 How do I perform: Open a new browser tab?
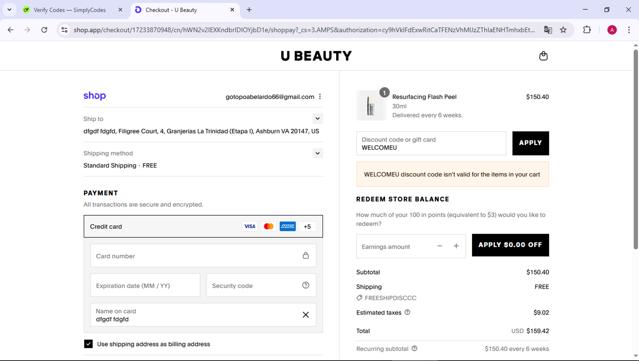(249, 10)
